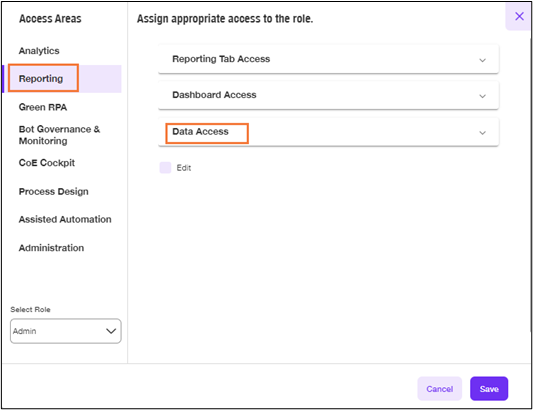The width and height of the screenshot is (533, 410).
Task: Tick the Edit checkbox
Action: (x=165, y=168)
